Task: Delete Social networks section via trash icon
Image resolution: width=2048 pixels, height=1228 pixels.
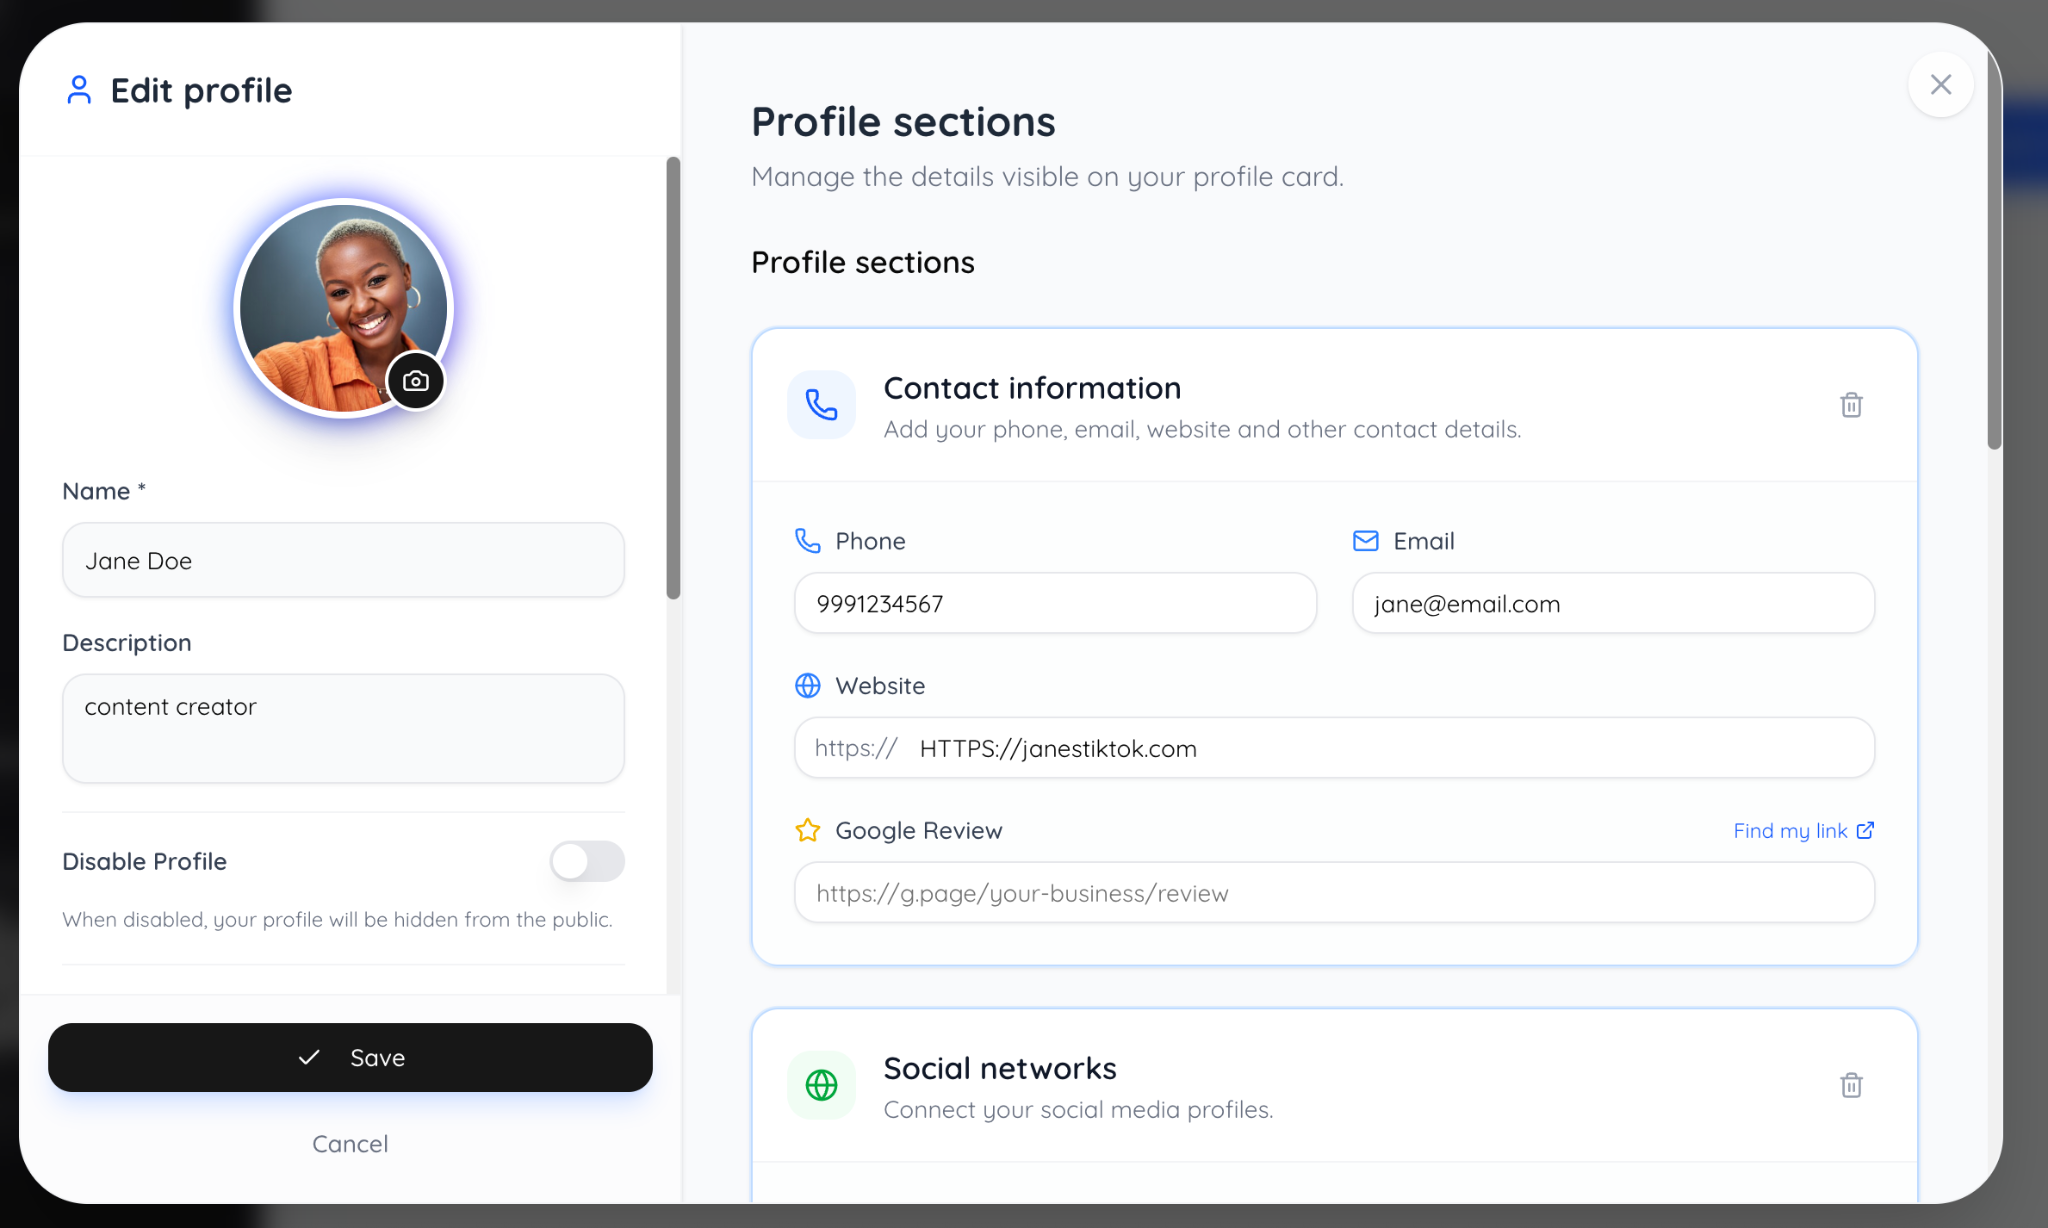Action: coord(1851,1085)
